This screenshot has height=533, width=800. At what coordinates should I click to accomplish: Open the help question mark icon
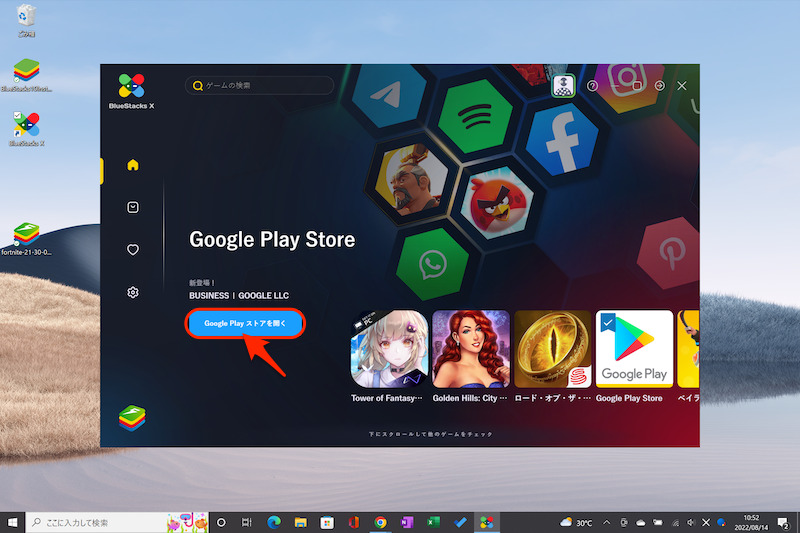[592, 86]
